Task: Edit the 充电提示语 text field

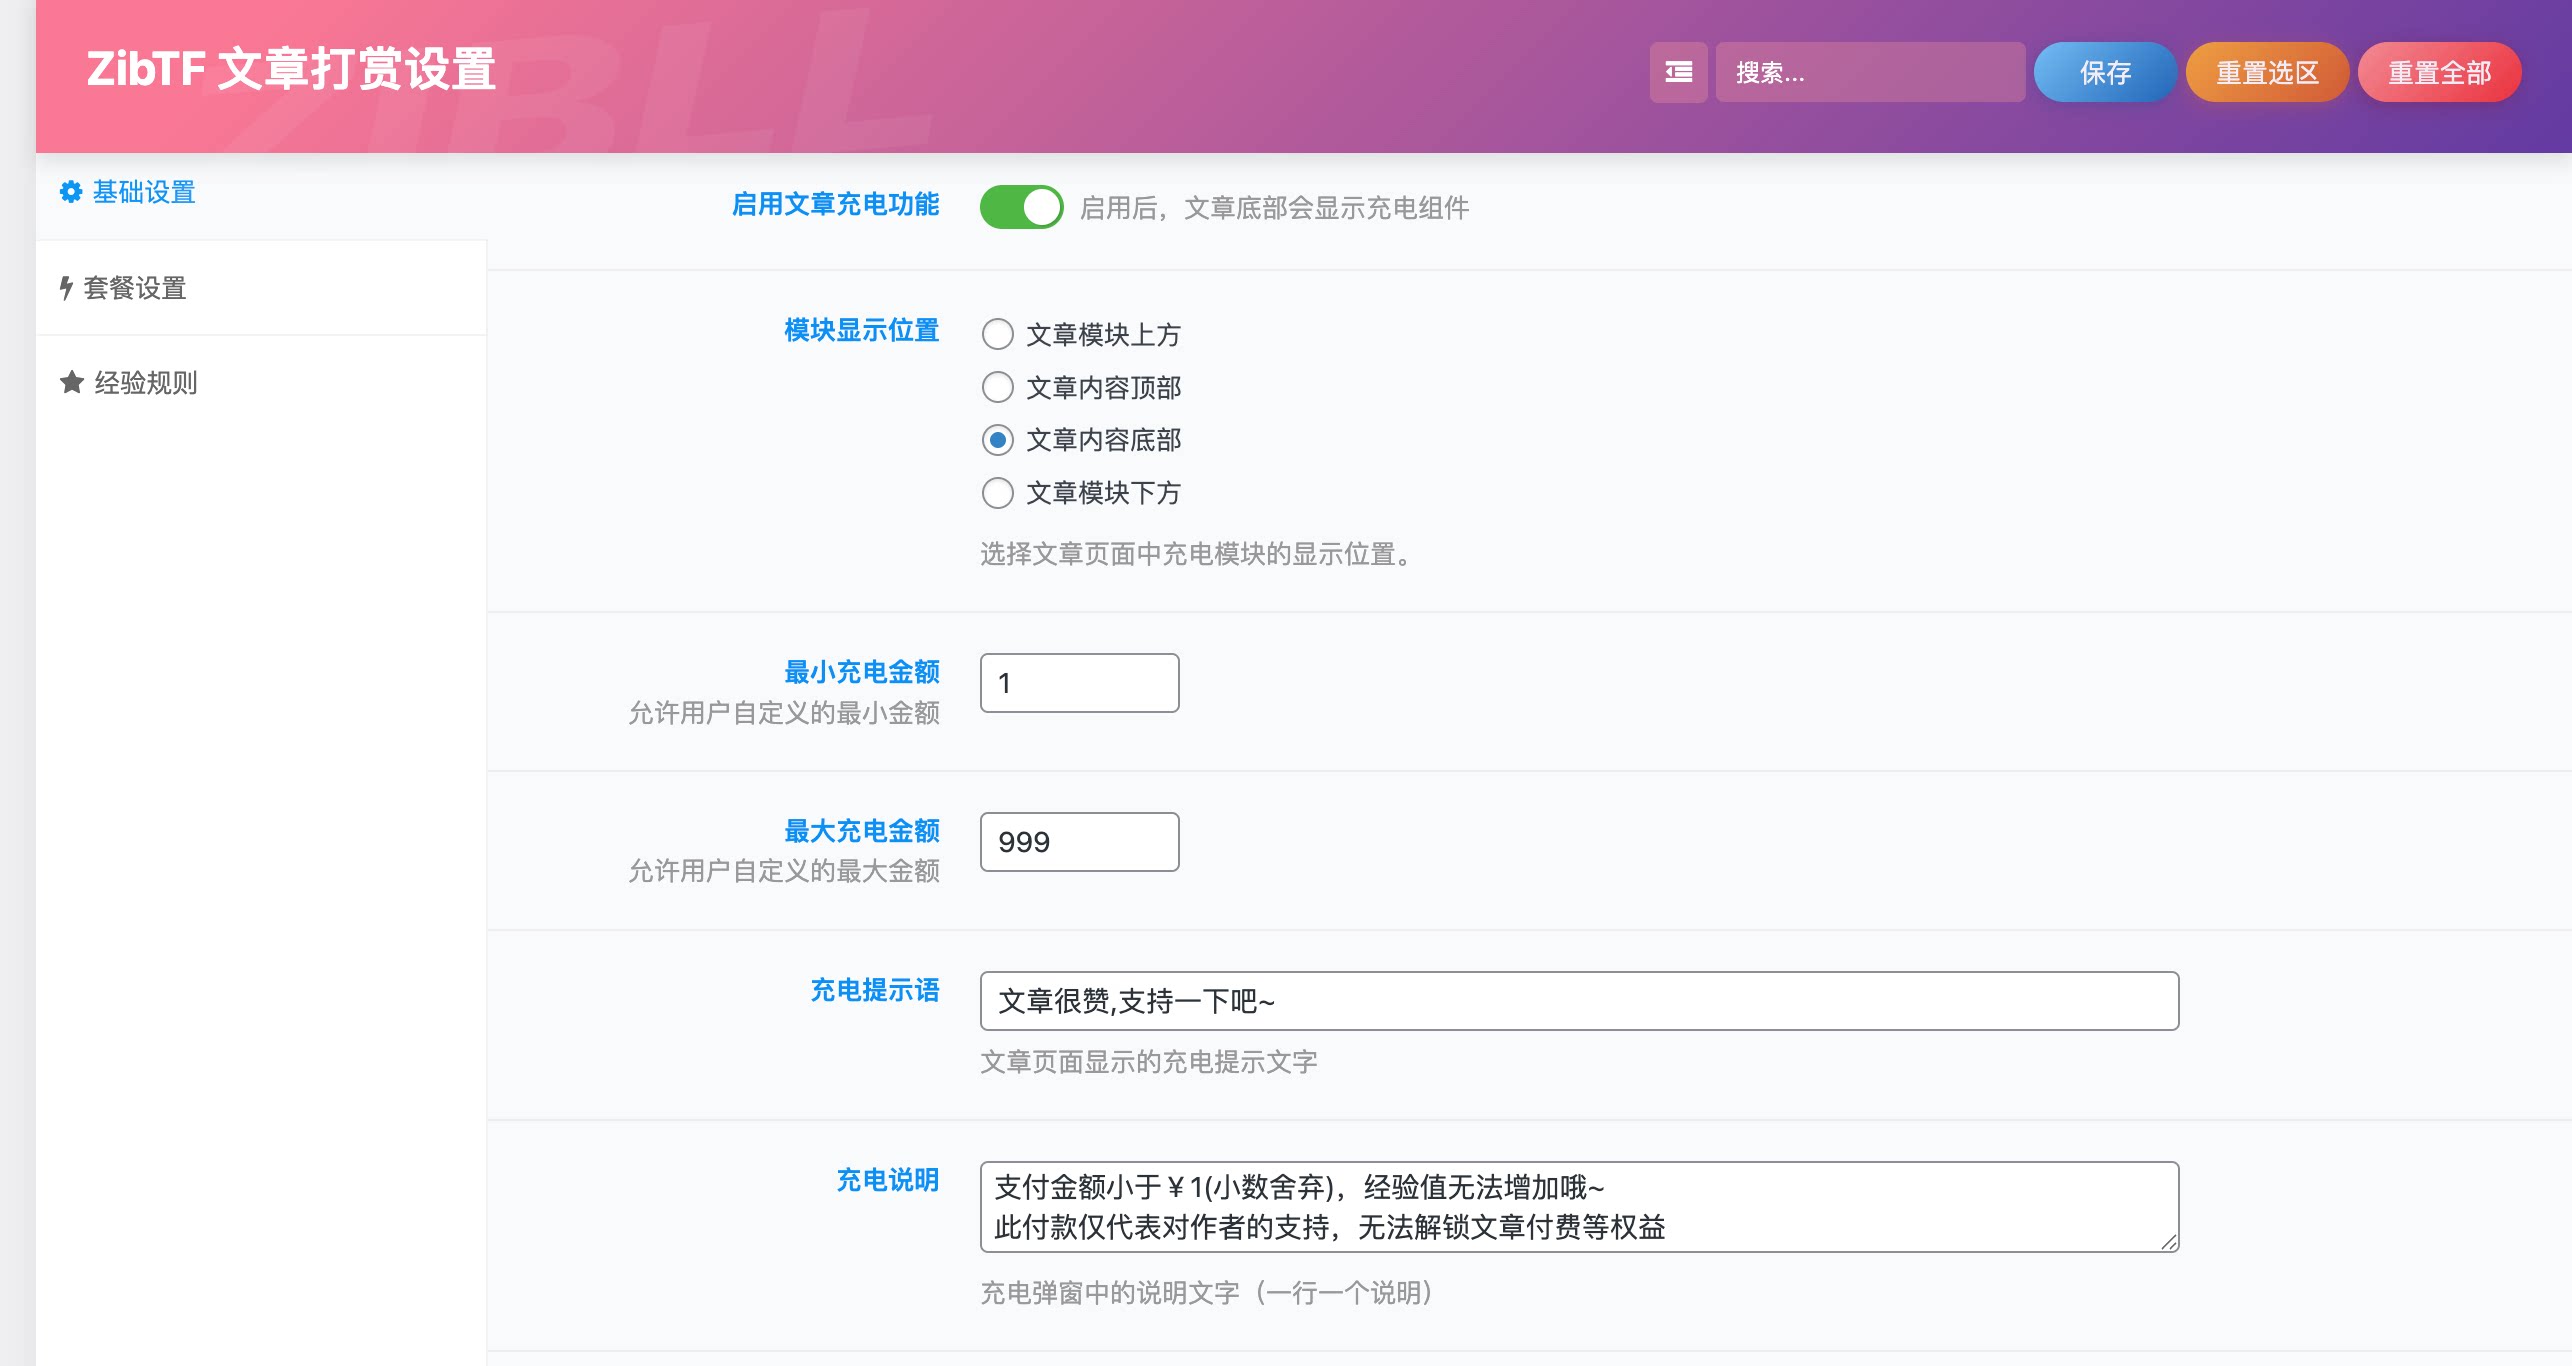Action: pyautogui.click(x=1578, y=1000)
